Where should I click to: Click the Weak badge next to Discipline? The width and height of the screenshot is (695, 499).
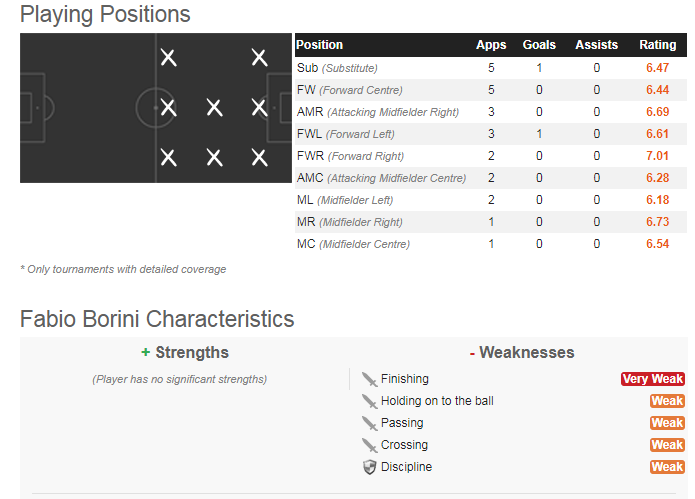[667, 467]
